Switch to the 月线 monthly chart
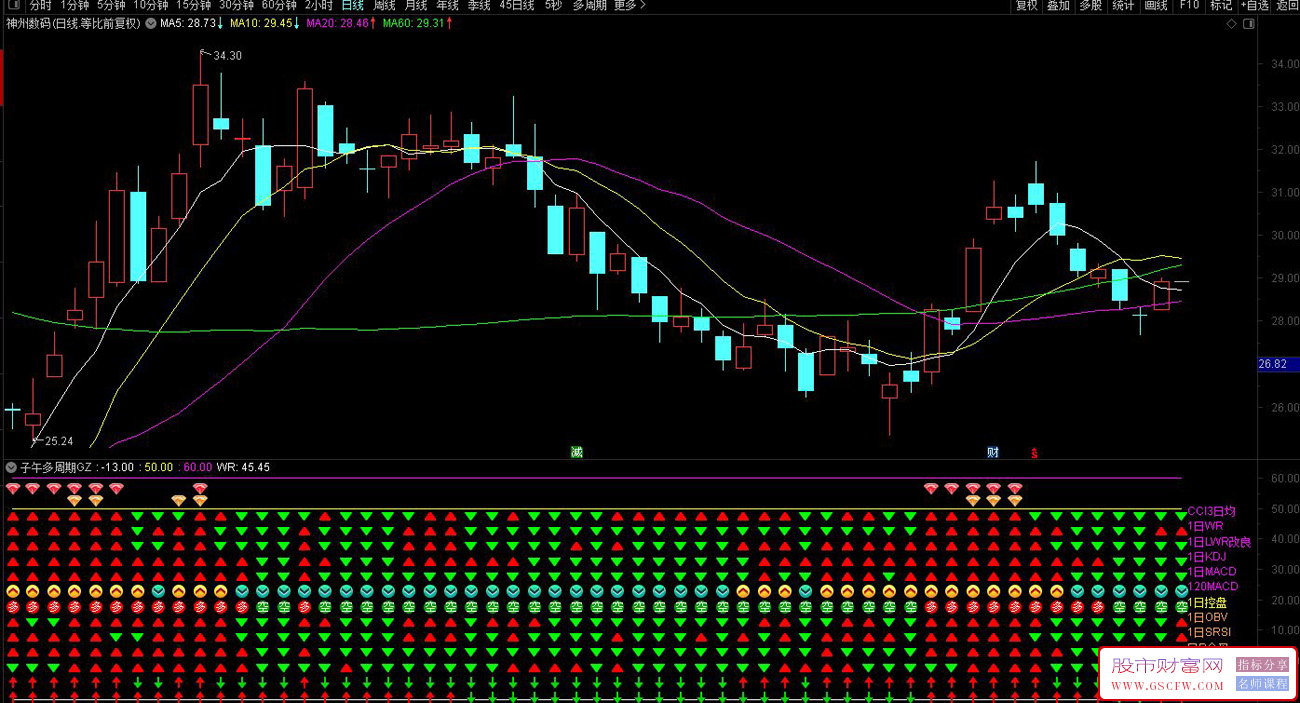The height and width of the screenshot is (703, 1300). (x=415, y=5)
